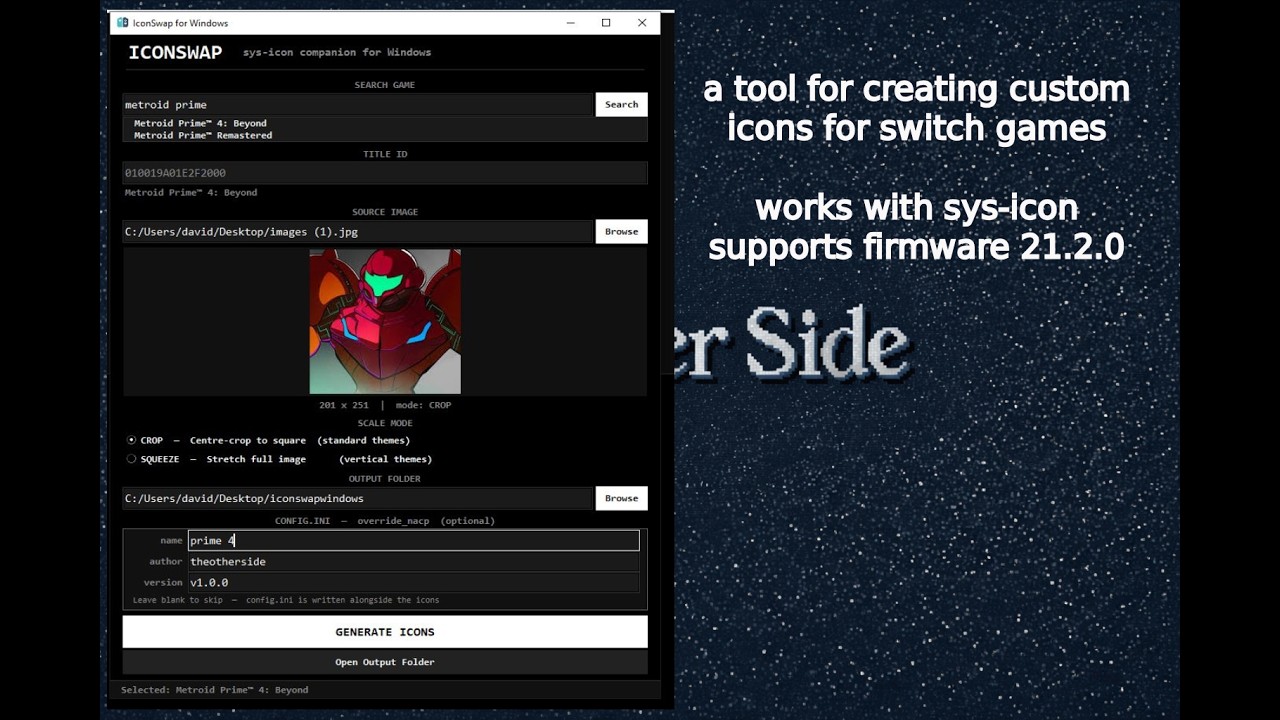1280x720 pixels.
Task: Click GENERATE ICONS button
Action: 385,632
